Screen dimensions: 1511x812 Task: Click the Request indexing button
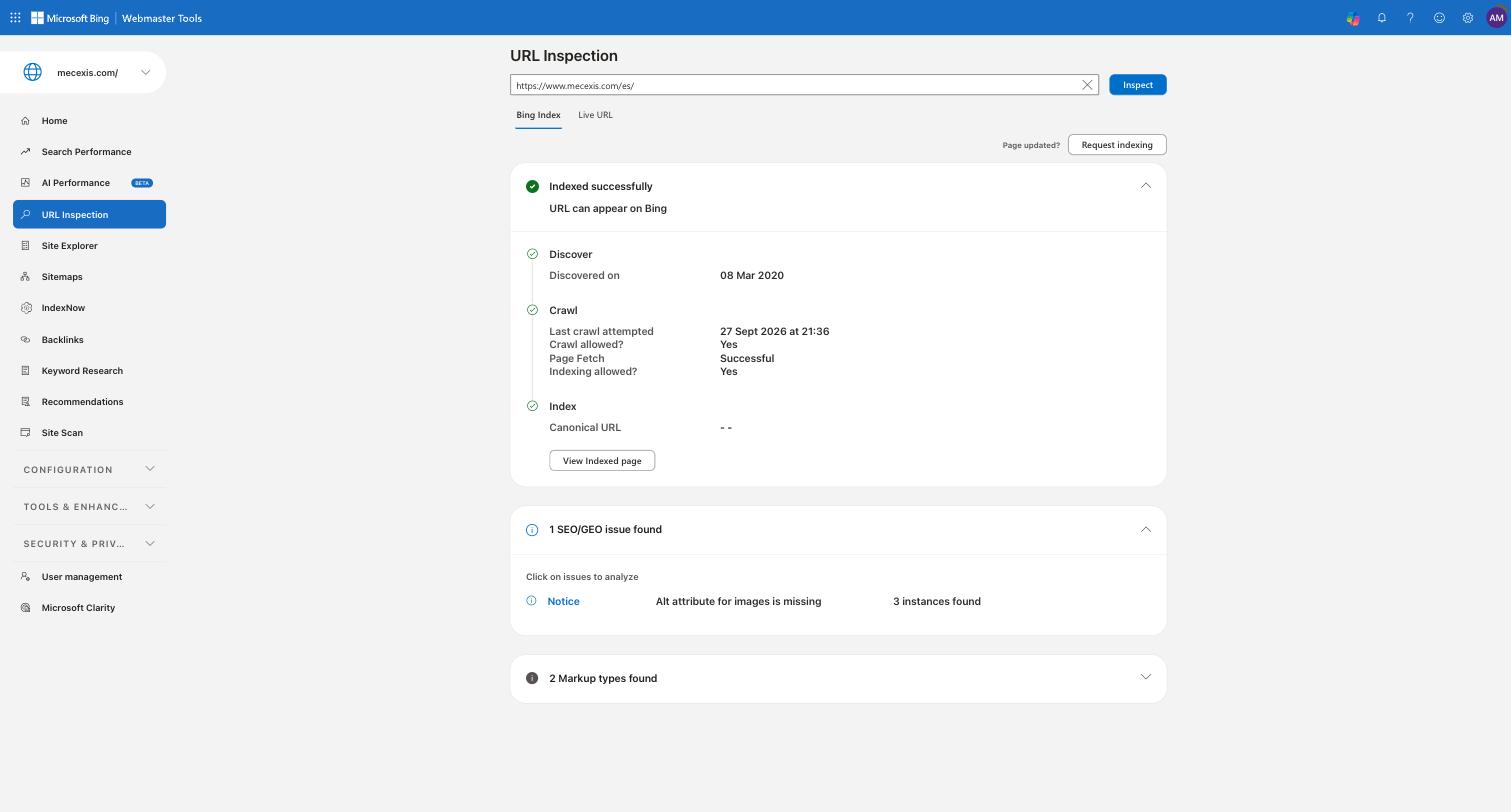tap(1117, 145)
